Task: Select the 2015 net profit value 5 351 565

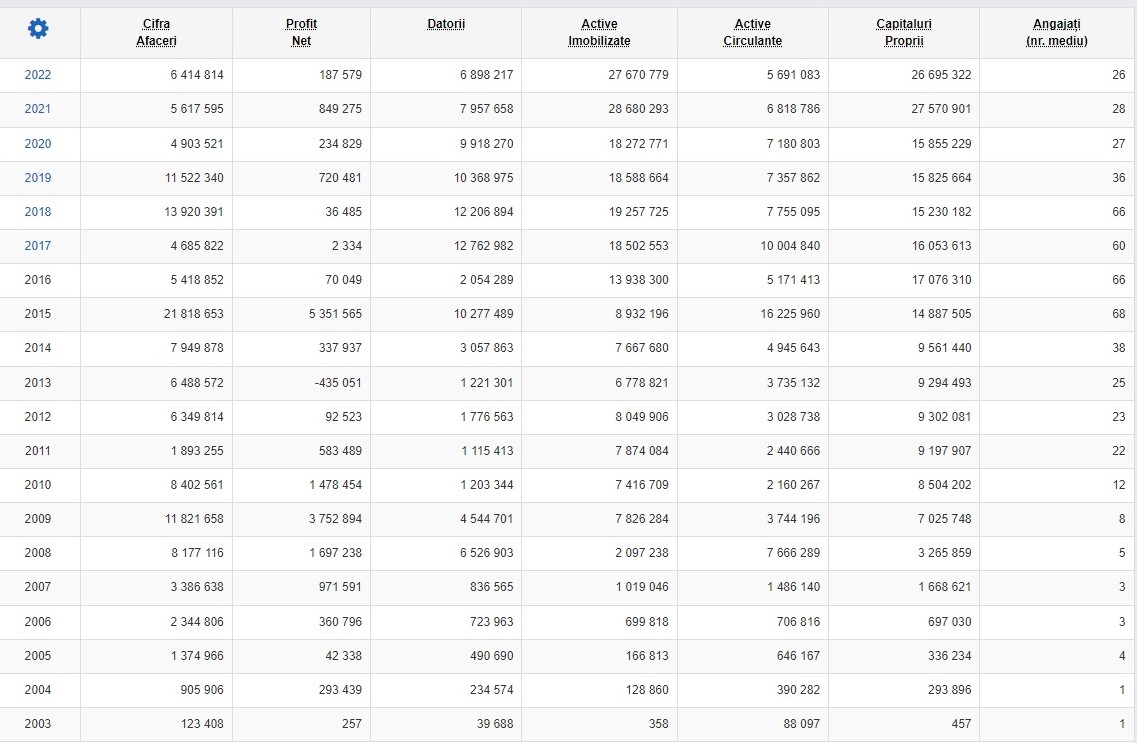Action: pyautogui.click(x=335, y=314)
